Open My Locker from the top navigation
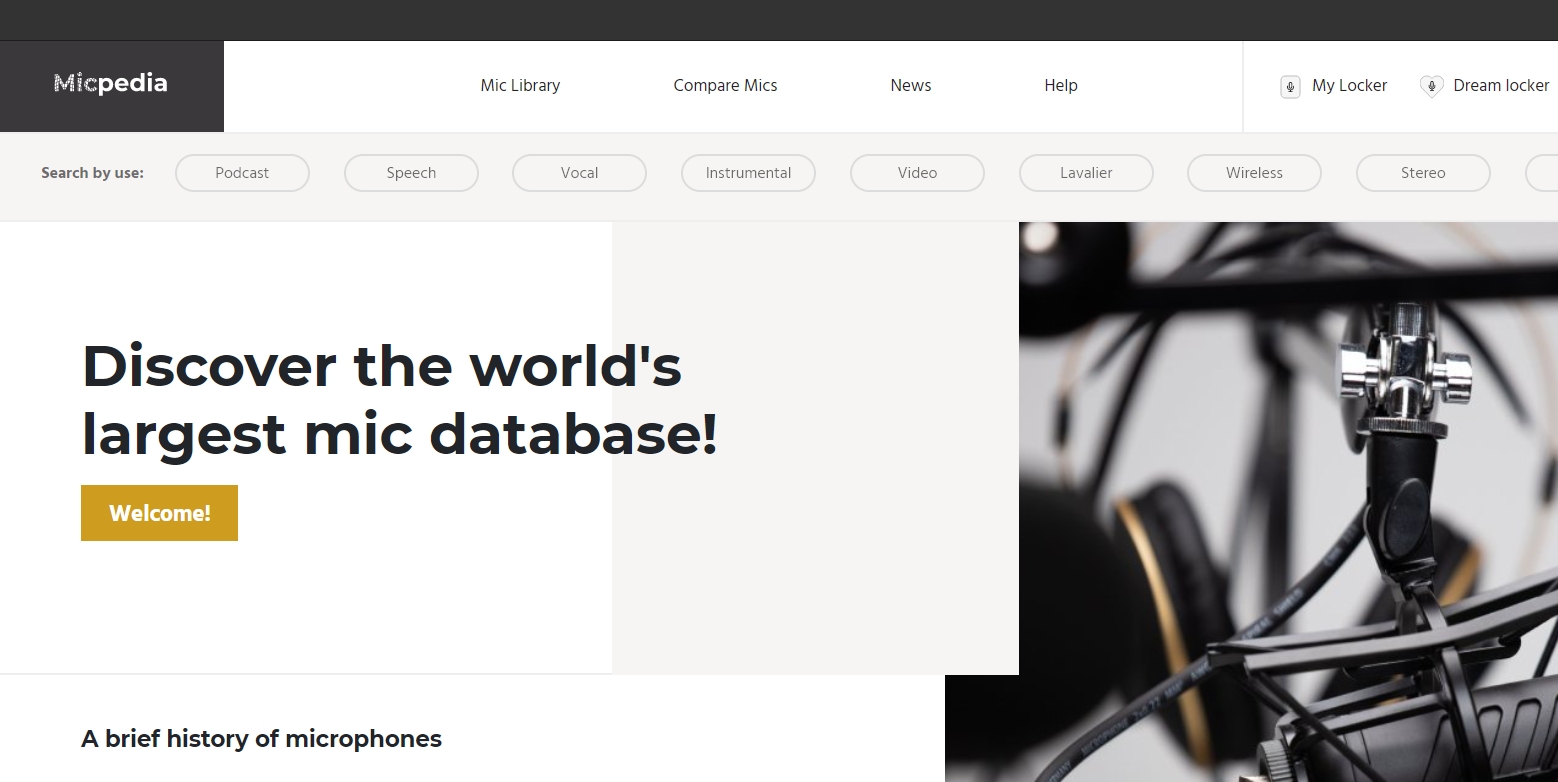The height and width of the screenshot is (782, 1558). pyautogui.click(x=1349, y=85)
